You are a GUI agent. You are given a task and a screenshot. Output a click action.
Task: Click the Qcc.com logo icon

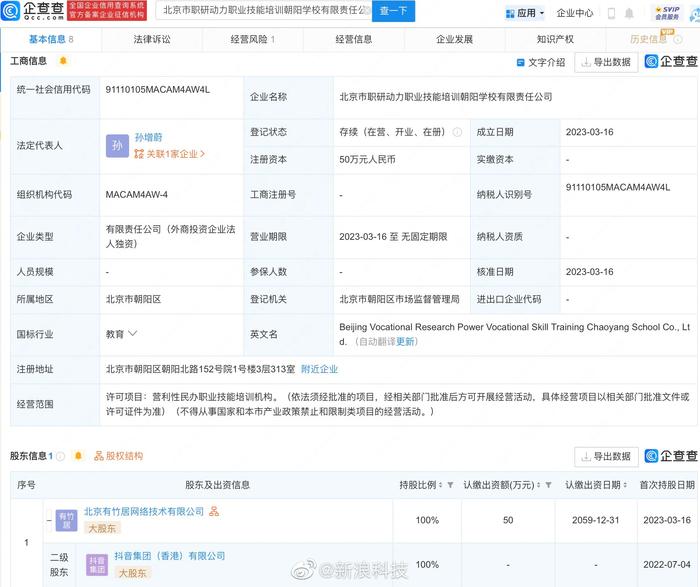pyautogui.click(x=10, y=11)
